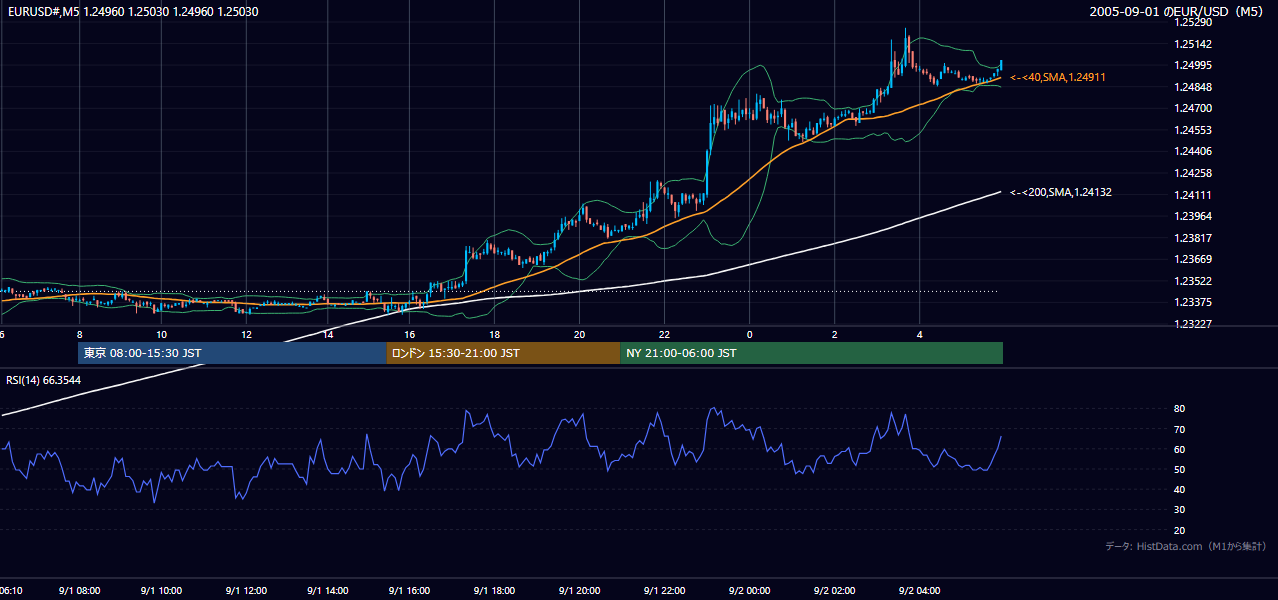Viewport: 1278px width, 600px height.
Task: Click the 9/1 20:00 time axis label
Action: point(578,591)
